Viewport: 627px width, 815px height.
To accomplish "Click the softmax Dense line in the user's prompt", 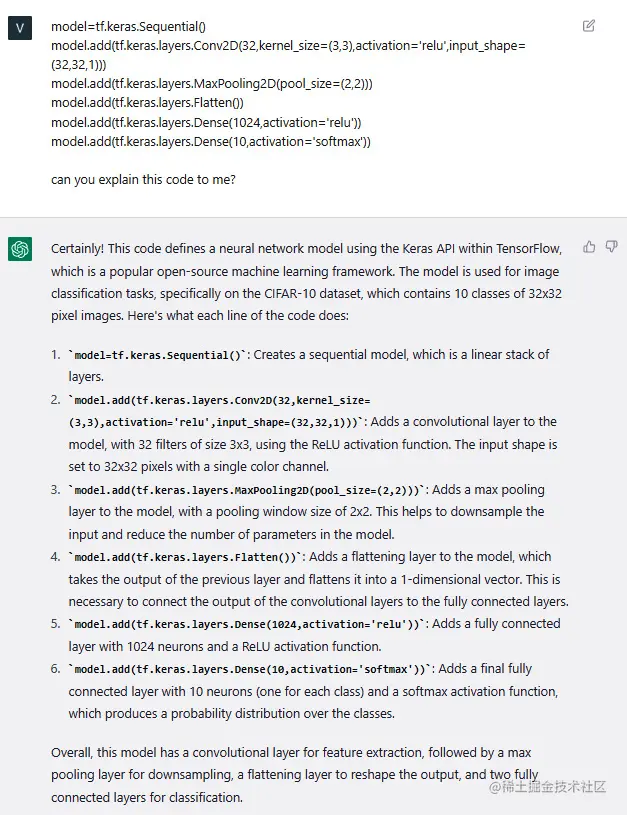I will pyautogui.click(x=211, y=142).
